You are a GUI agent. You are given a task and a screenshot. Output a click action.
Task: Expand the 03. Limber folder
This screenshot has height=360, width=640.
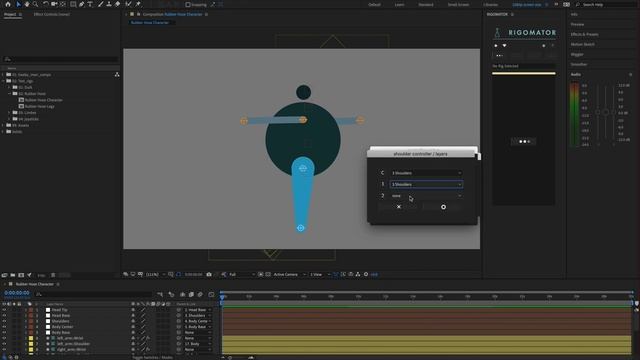click(9, 113)
